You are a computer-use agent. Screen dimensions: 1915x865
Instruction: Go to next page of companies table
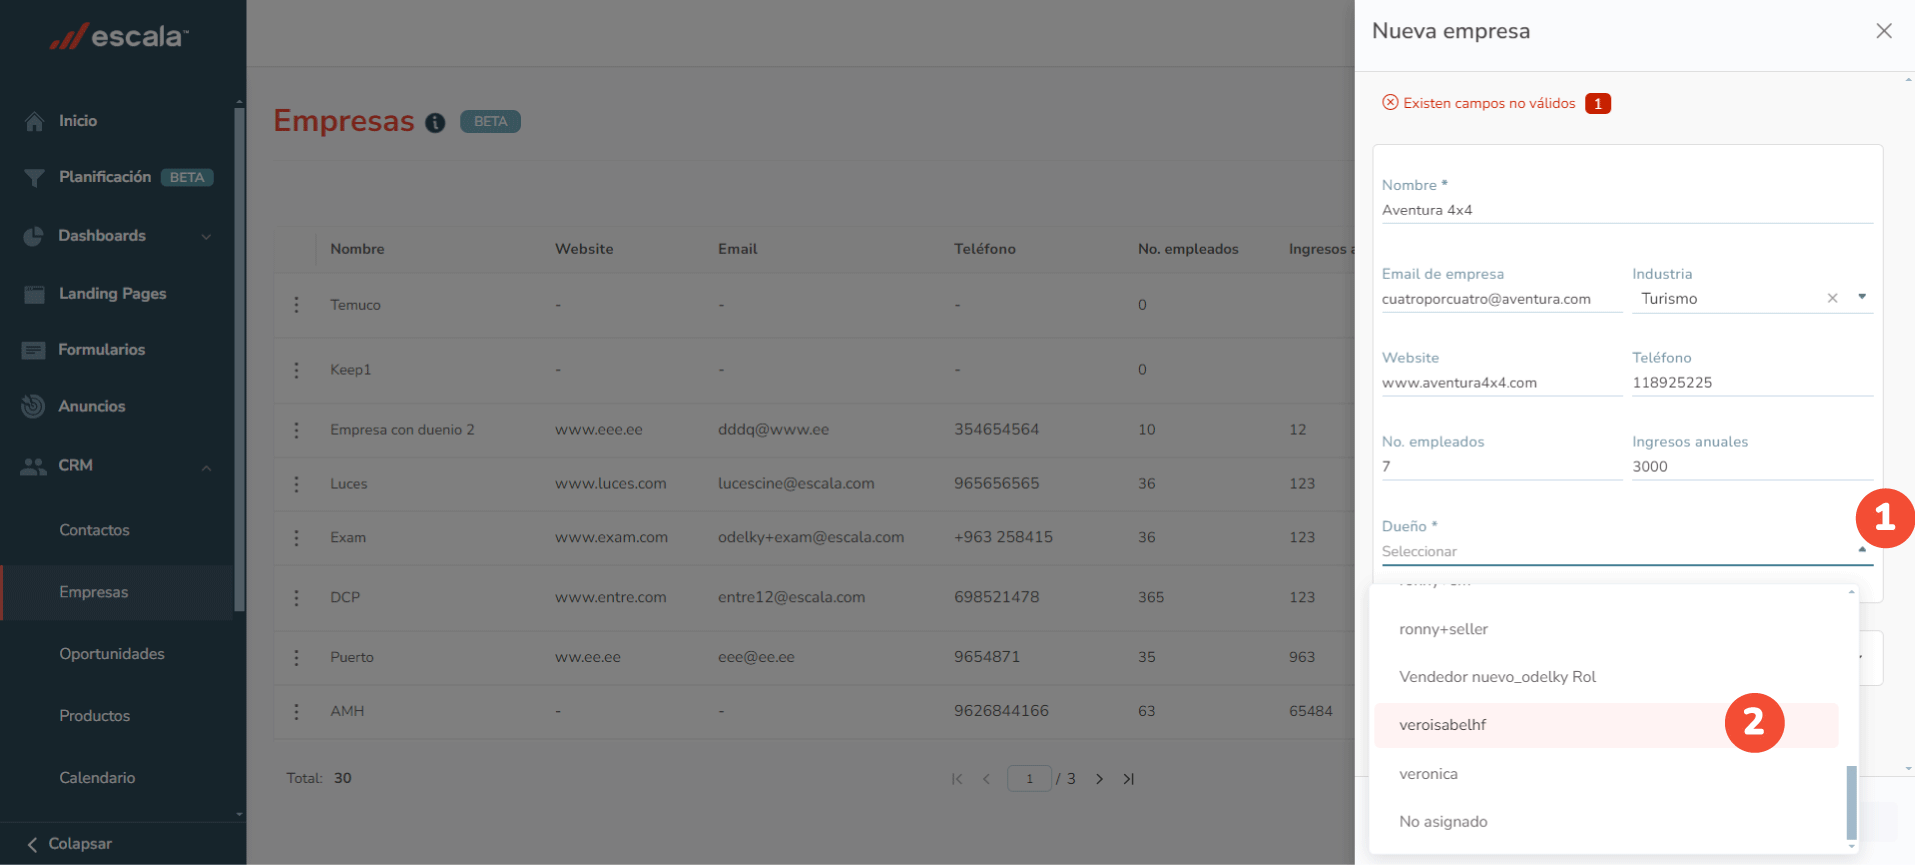point(1099,779)
